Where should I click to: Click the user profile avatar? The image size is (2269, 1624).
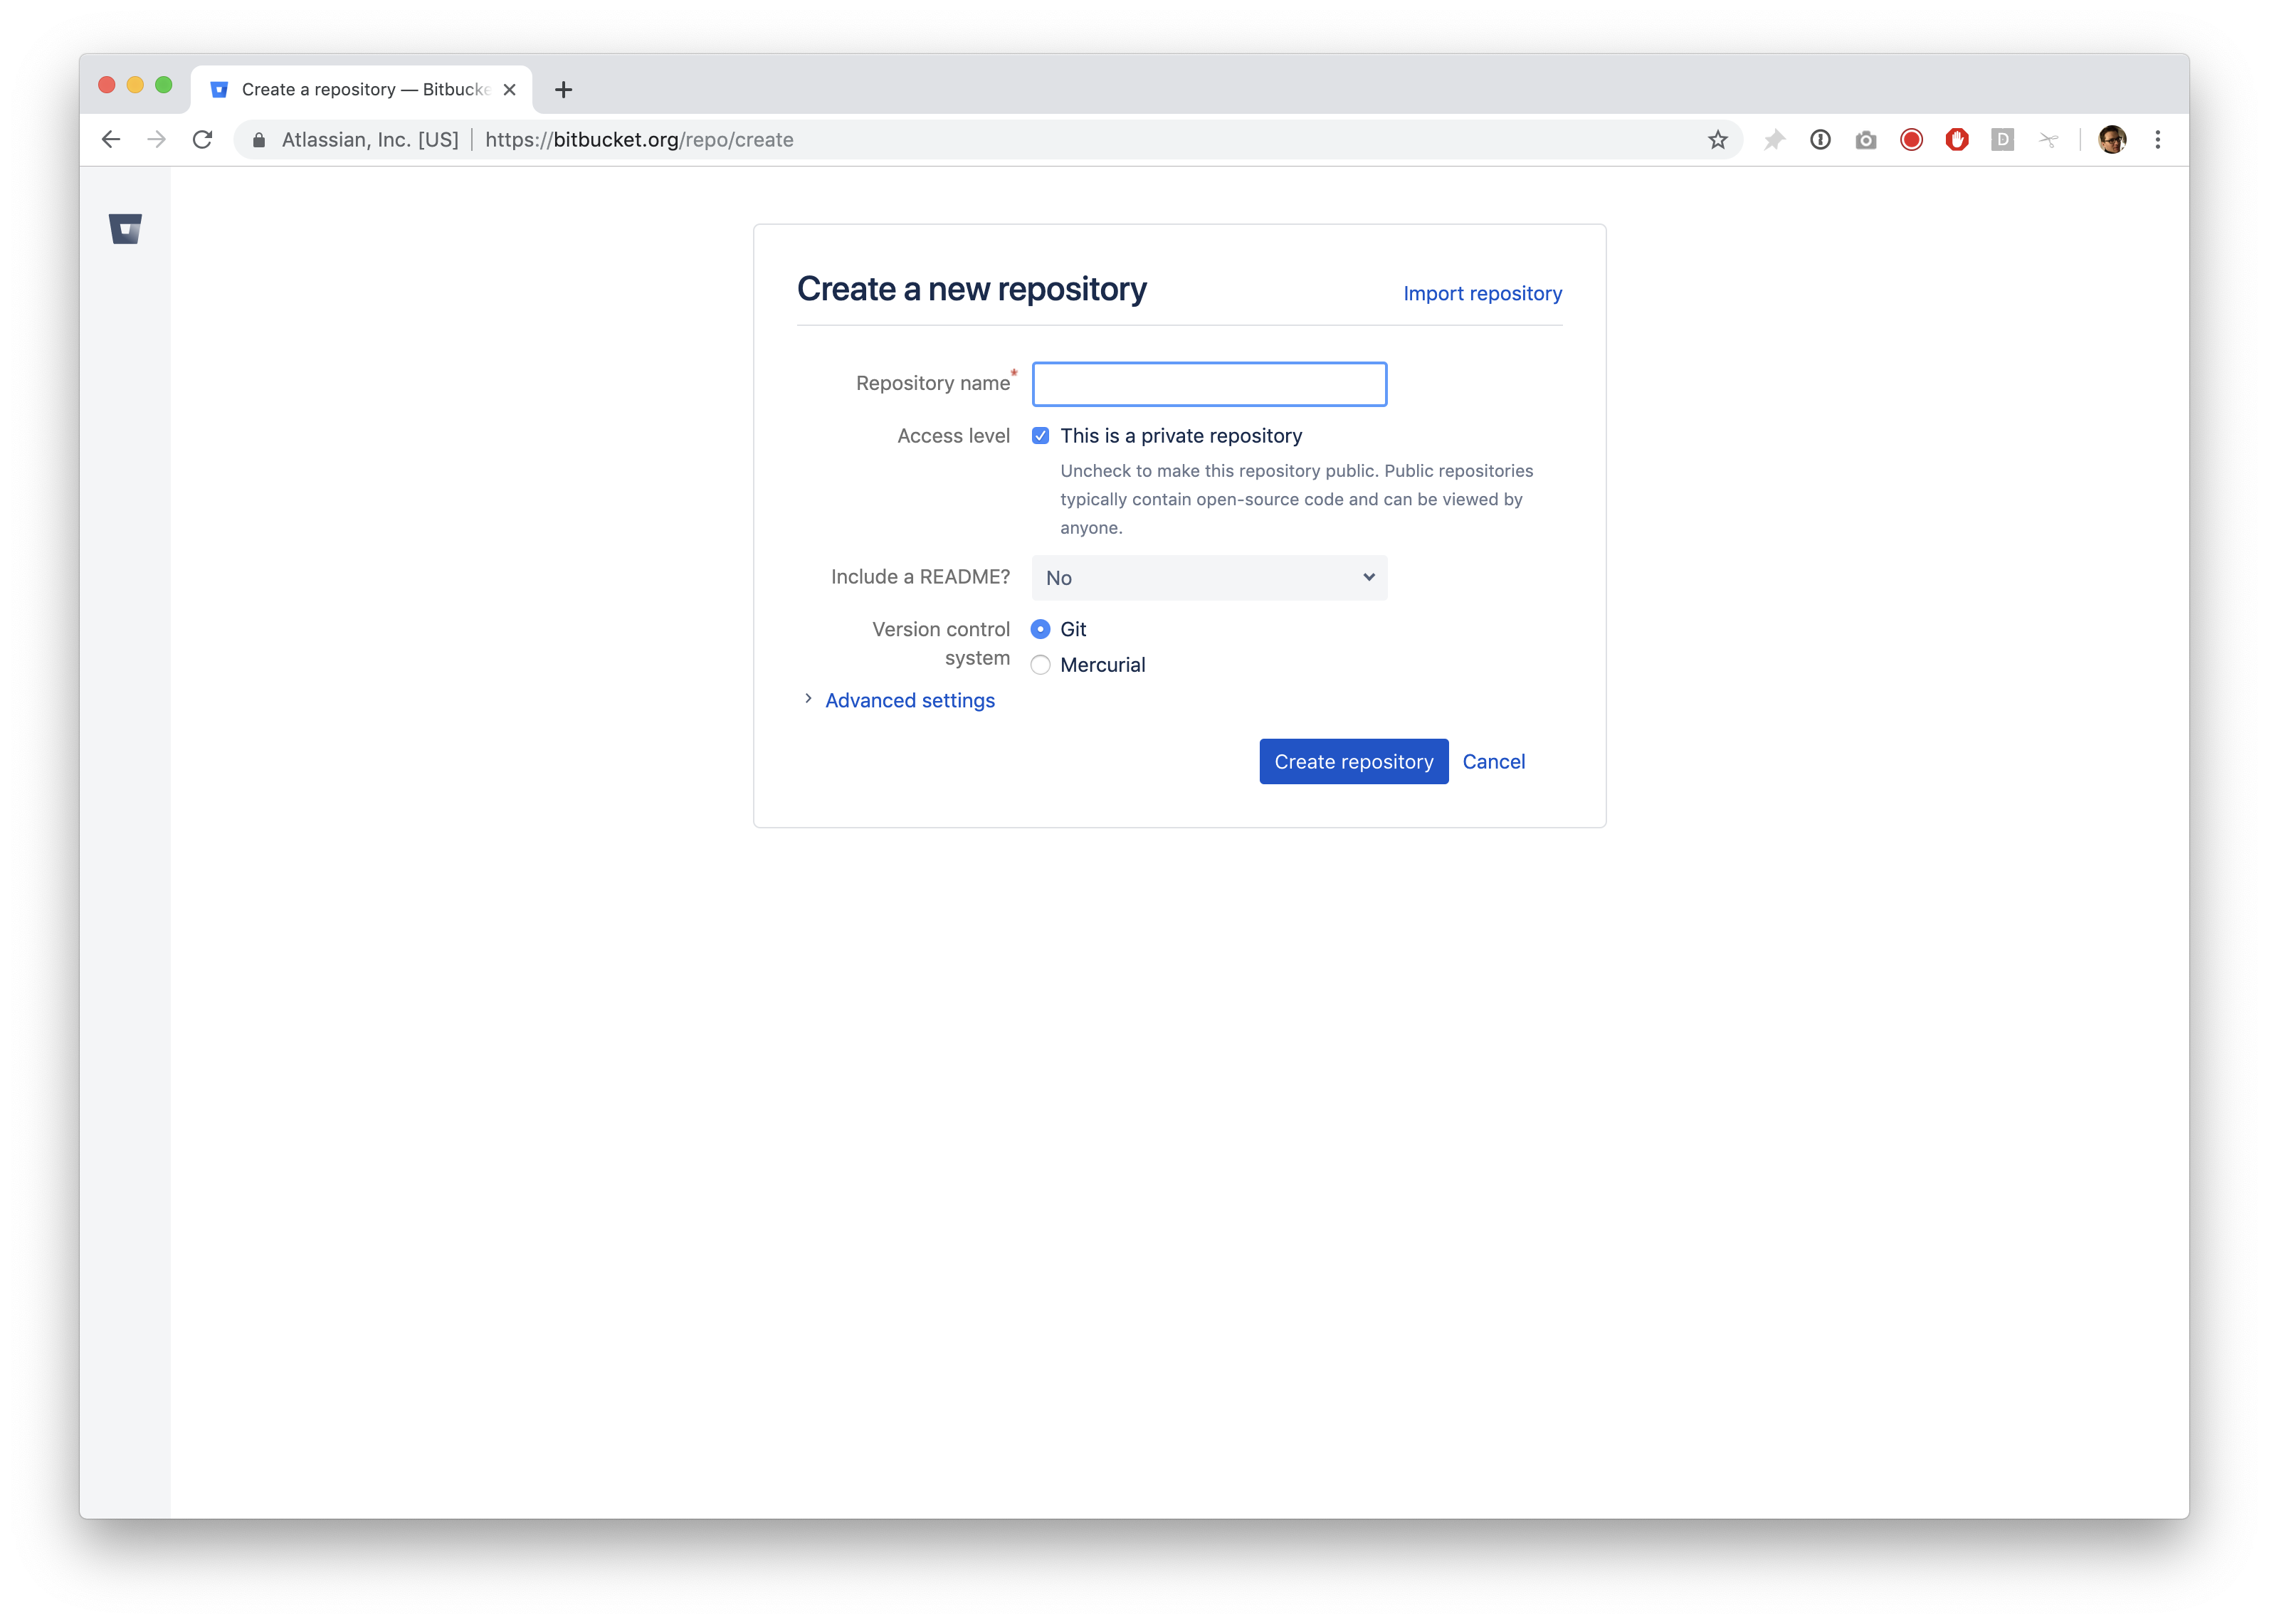(2112, 140)
